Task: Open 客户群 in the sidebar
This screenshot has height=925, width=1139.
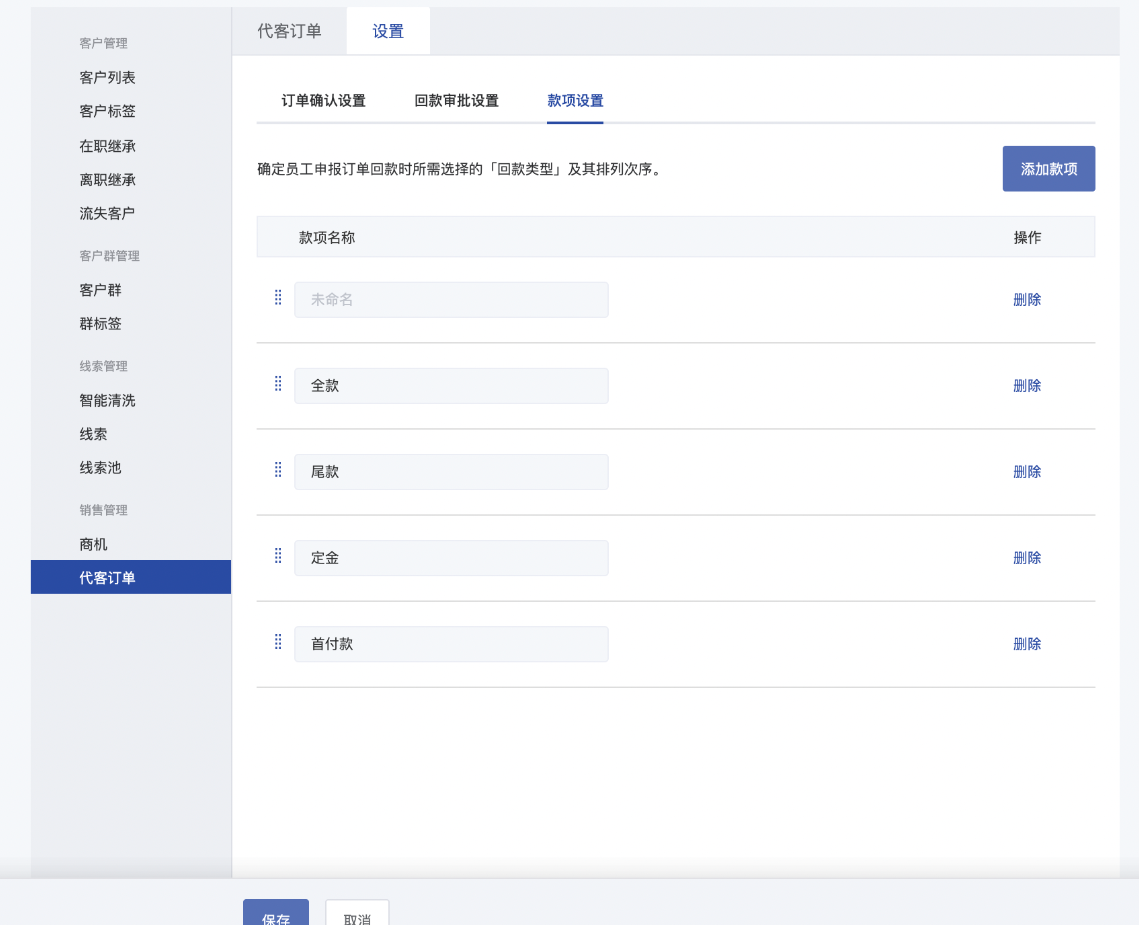Action: click(x=100, y=290)
